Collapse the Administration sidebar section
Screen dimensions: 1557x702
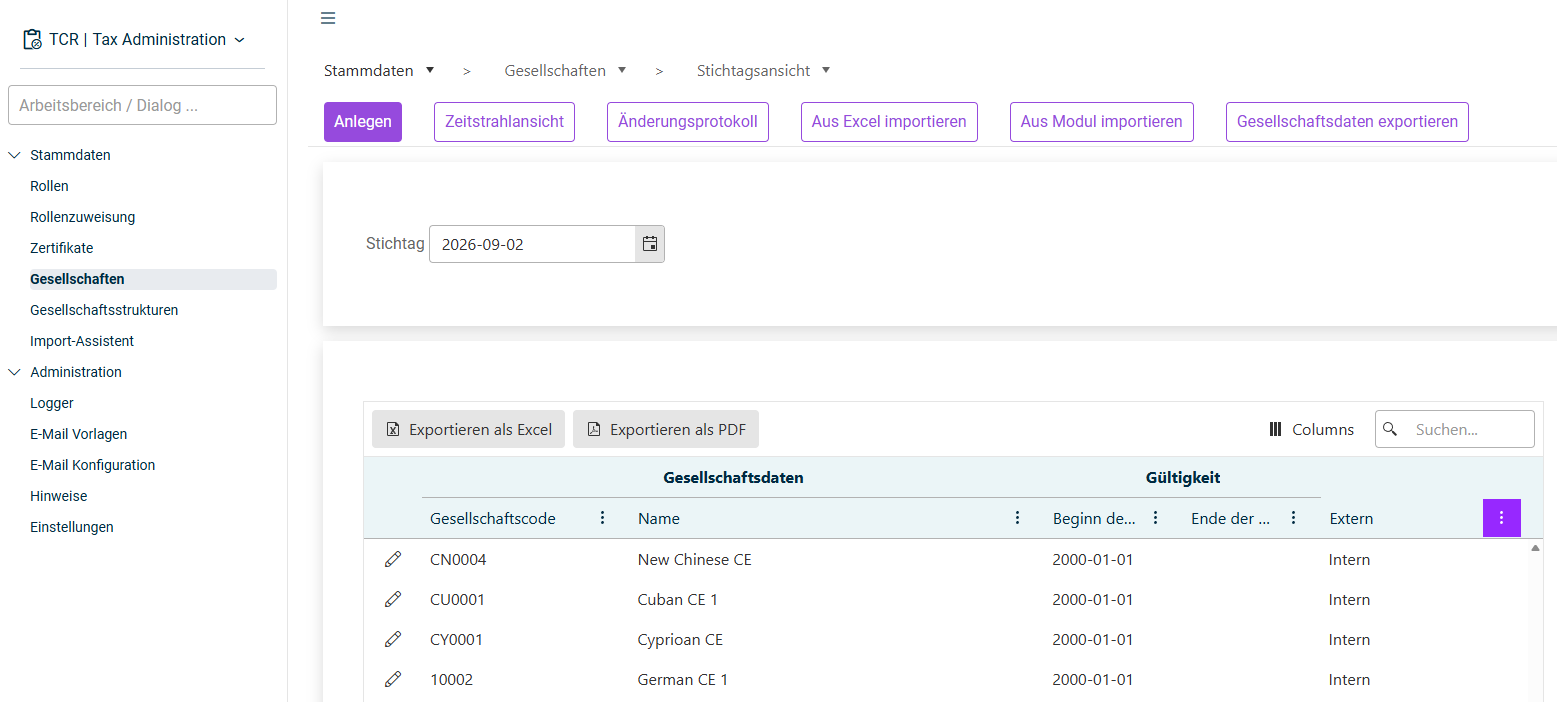point(14,372)
